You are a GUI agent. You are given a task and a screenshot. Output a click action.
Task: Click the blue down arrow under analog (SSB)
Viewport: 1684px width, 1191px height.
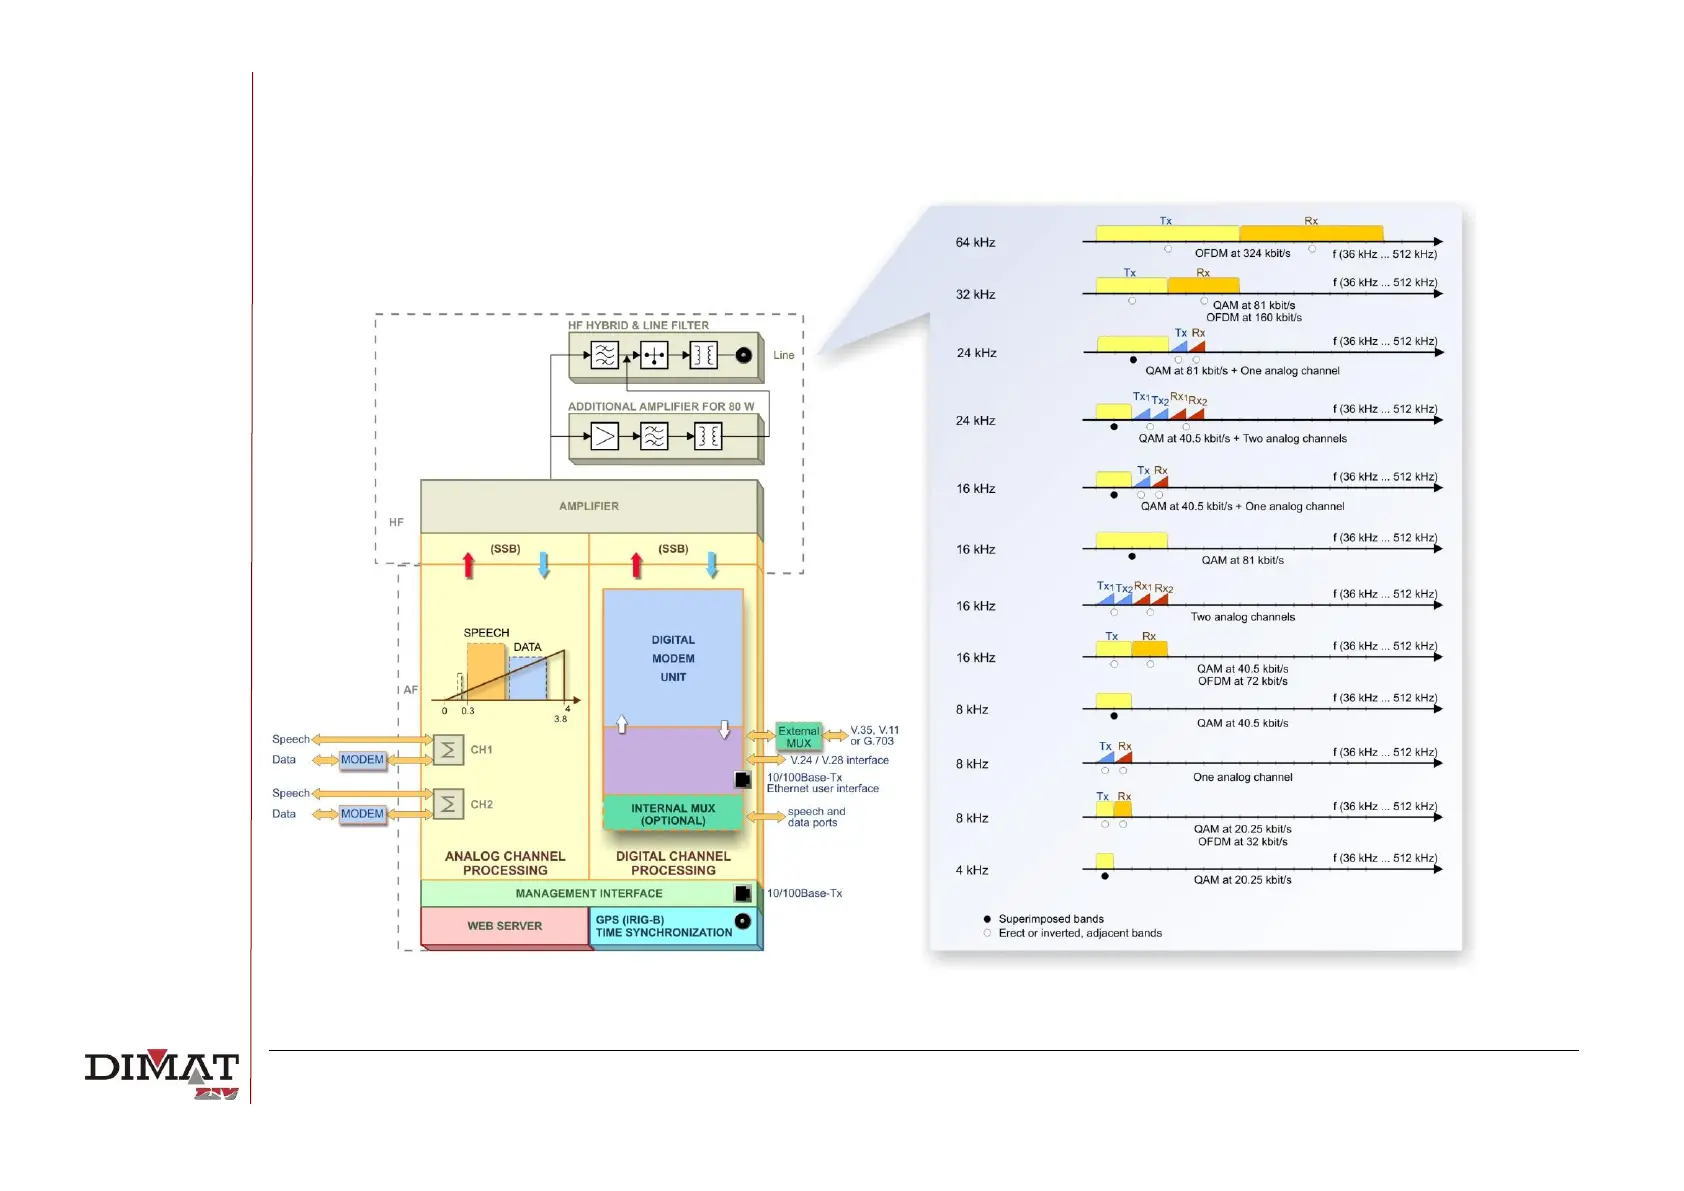point(544,565)
